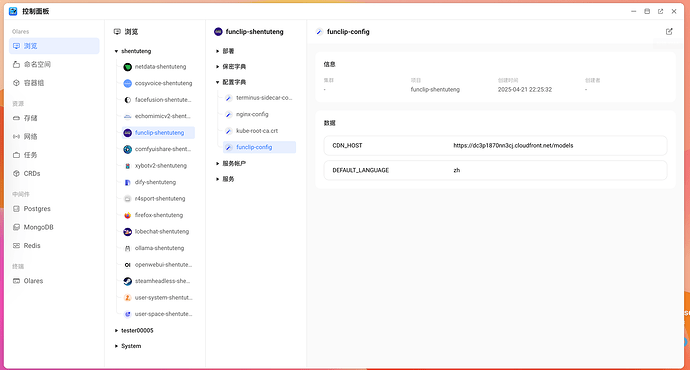Expand the tester00005 tree node
Screen dimensions: 690x370
click(116, 330)
